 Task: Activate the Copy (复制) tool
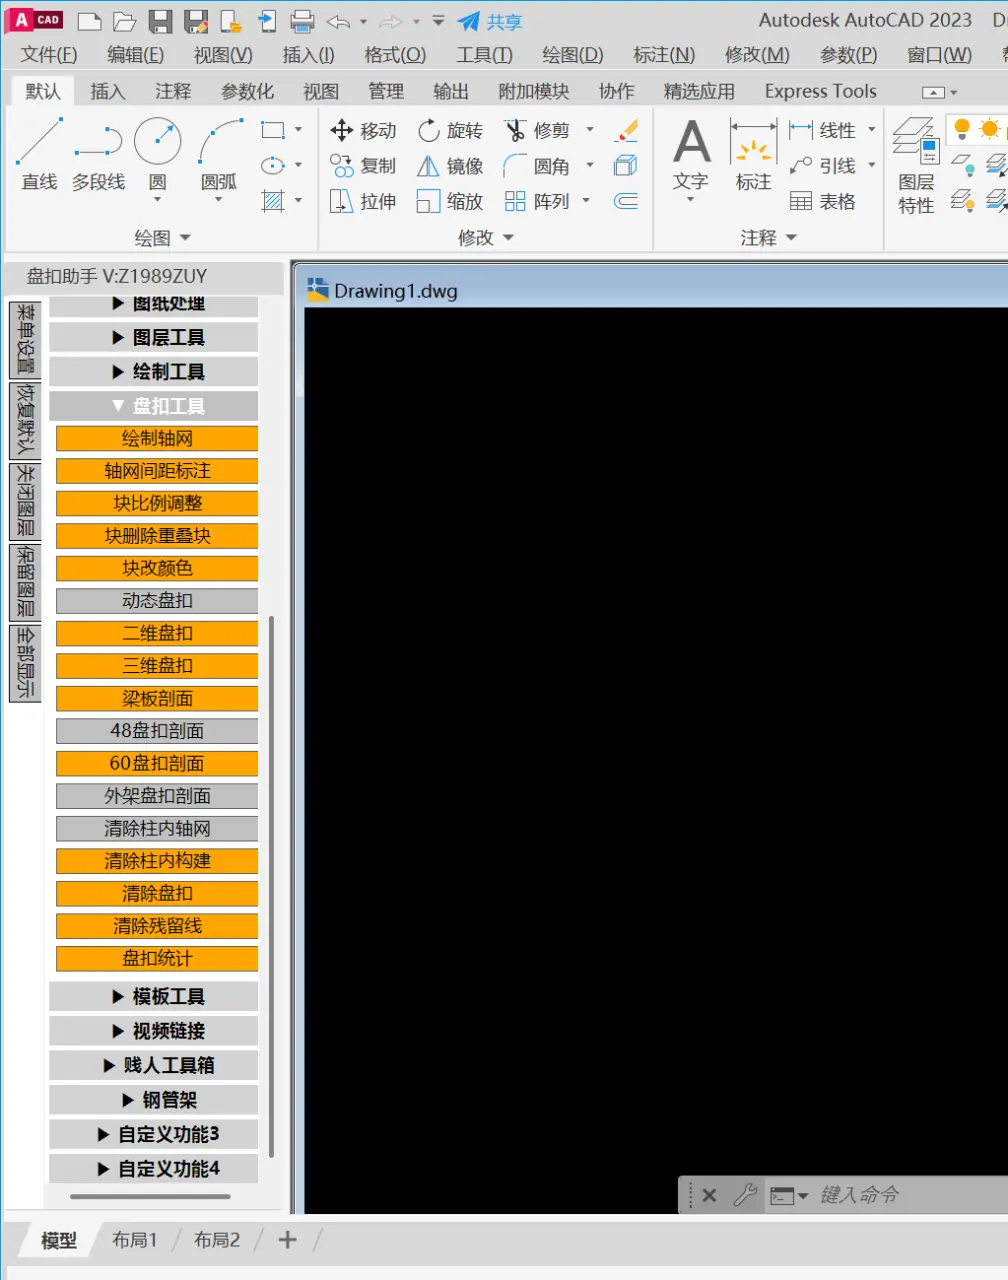[363, 166]
